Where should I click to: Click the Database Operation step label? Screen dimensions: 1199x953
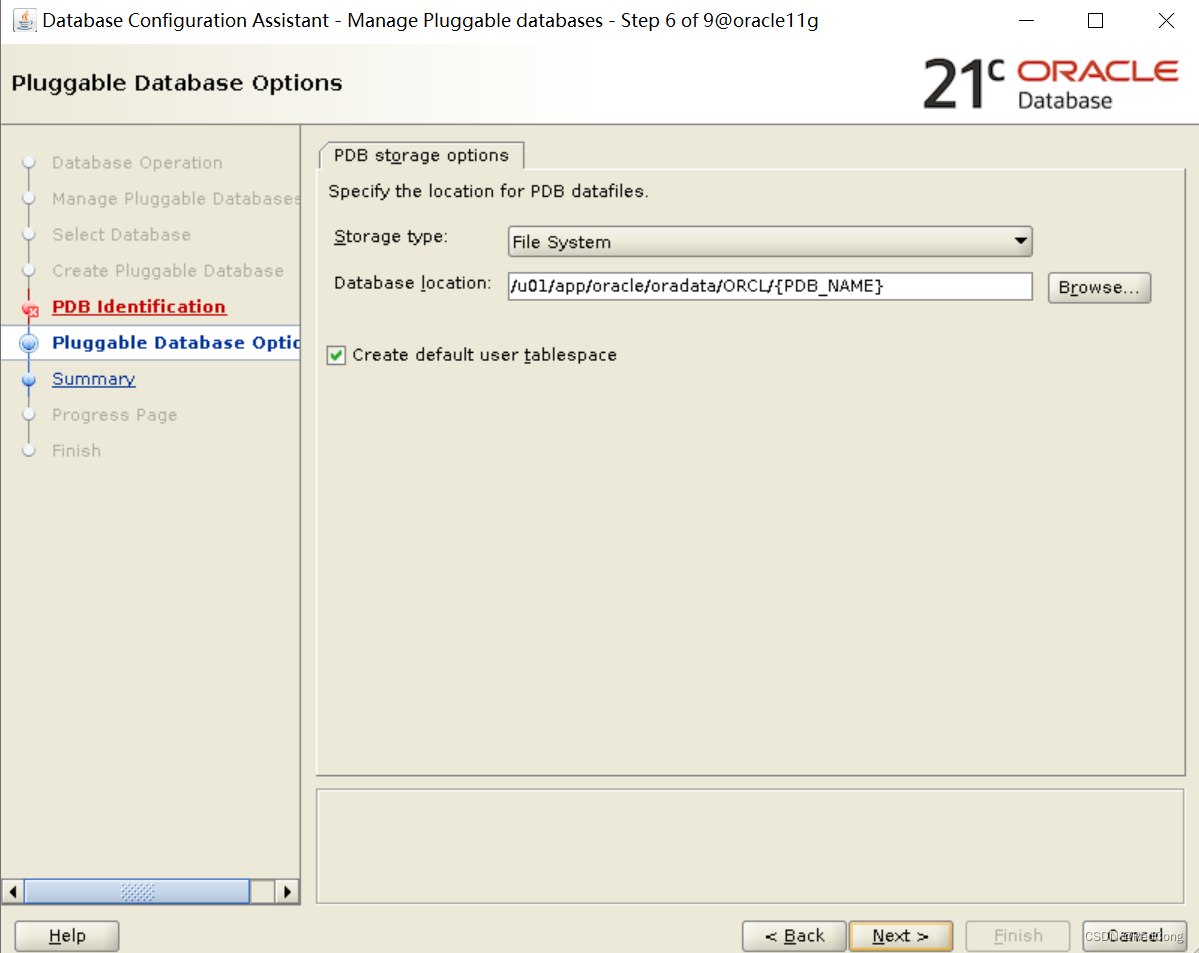click(137, 163)
